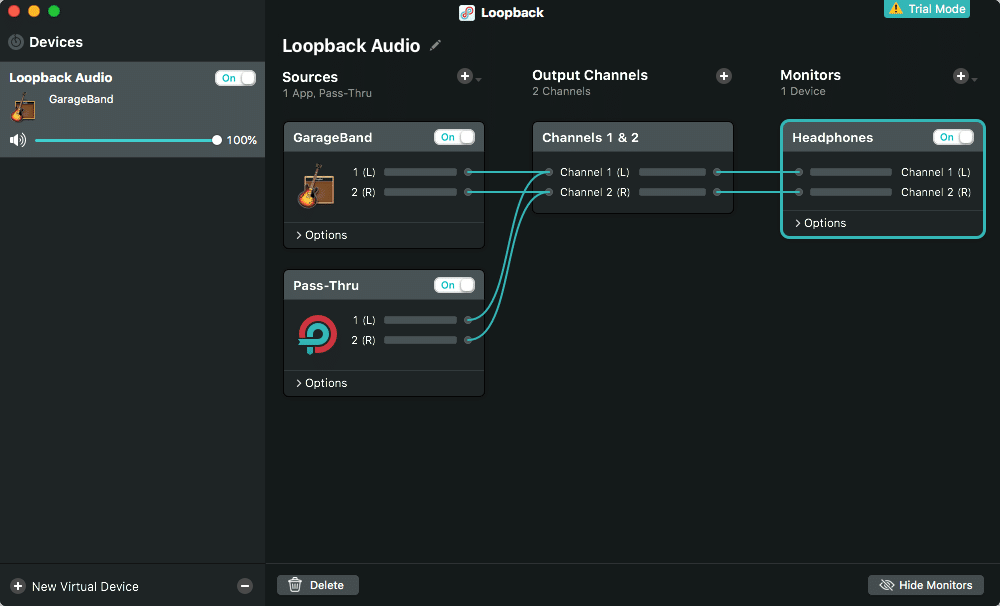
Task: Click the '1 App, Pass-Thru' subtitle
Action: tap(327, 93)
